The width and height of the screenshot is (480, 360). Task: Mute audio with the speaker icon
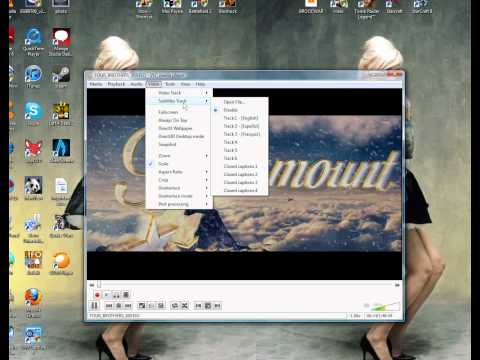point(366,306)
